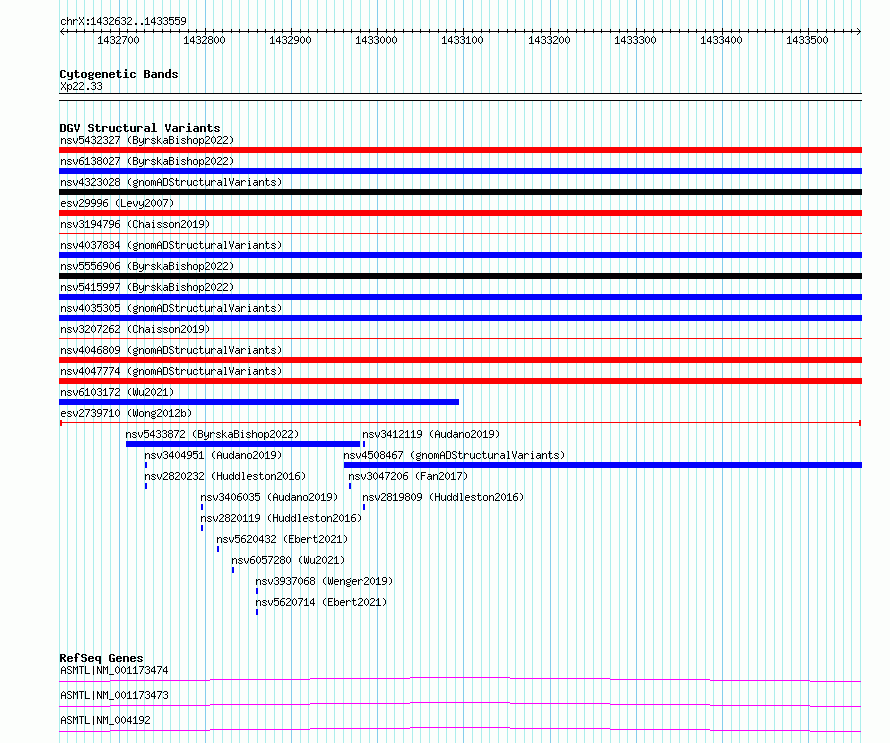This screenshot has width=890, height=743.
Task: Click the nsv6103172 (Wu2021) label
Action: click(x=117, y=392)
